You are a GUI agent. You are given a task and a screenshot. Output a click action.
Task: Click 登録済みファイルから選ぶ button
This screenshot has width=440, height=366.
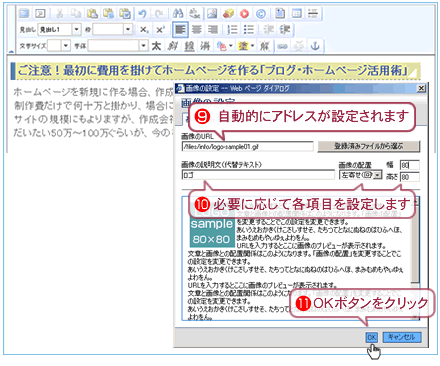[x=369, y=146]
